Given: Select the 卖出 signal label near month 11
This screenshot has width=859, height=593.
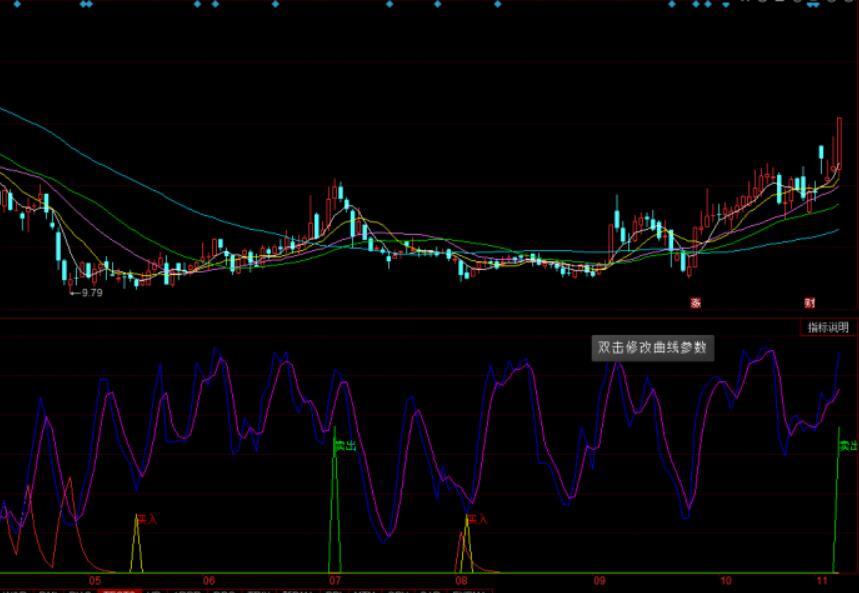Looking at the screenshot, I should coord(848,445).
